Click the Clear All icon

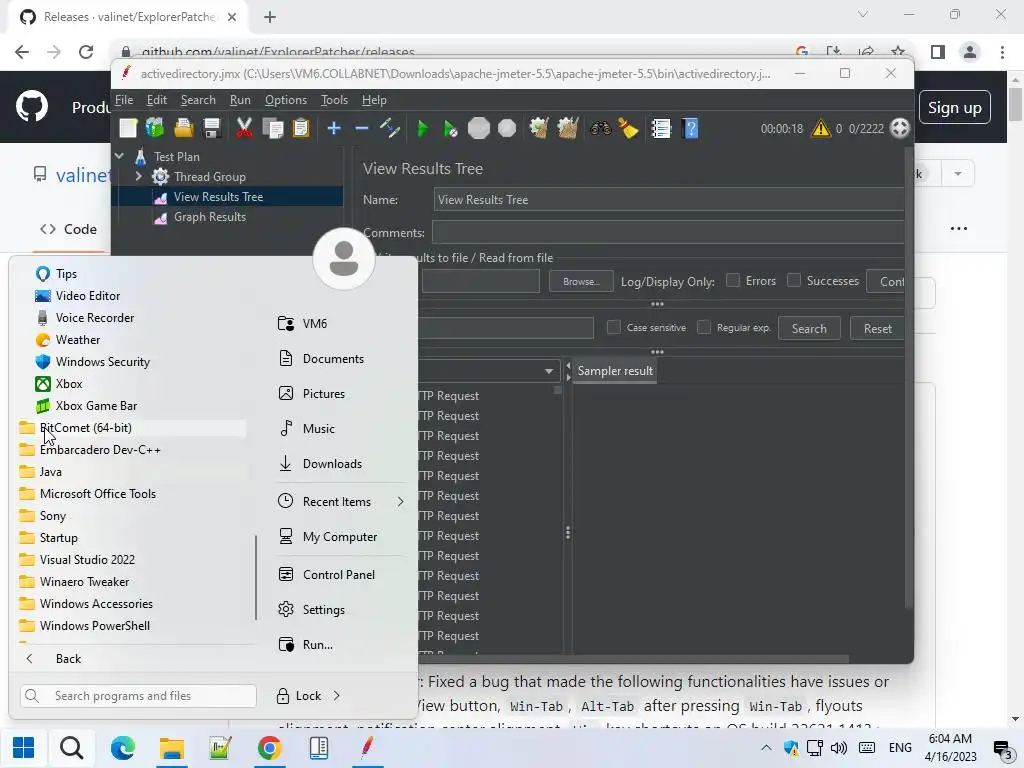coord(568,128)
